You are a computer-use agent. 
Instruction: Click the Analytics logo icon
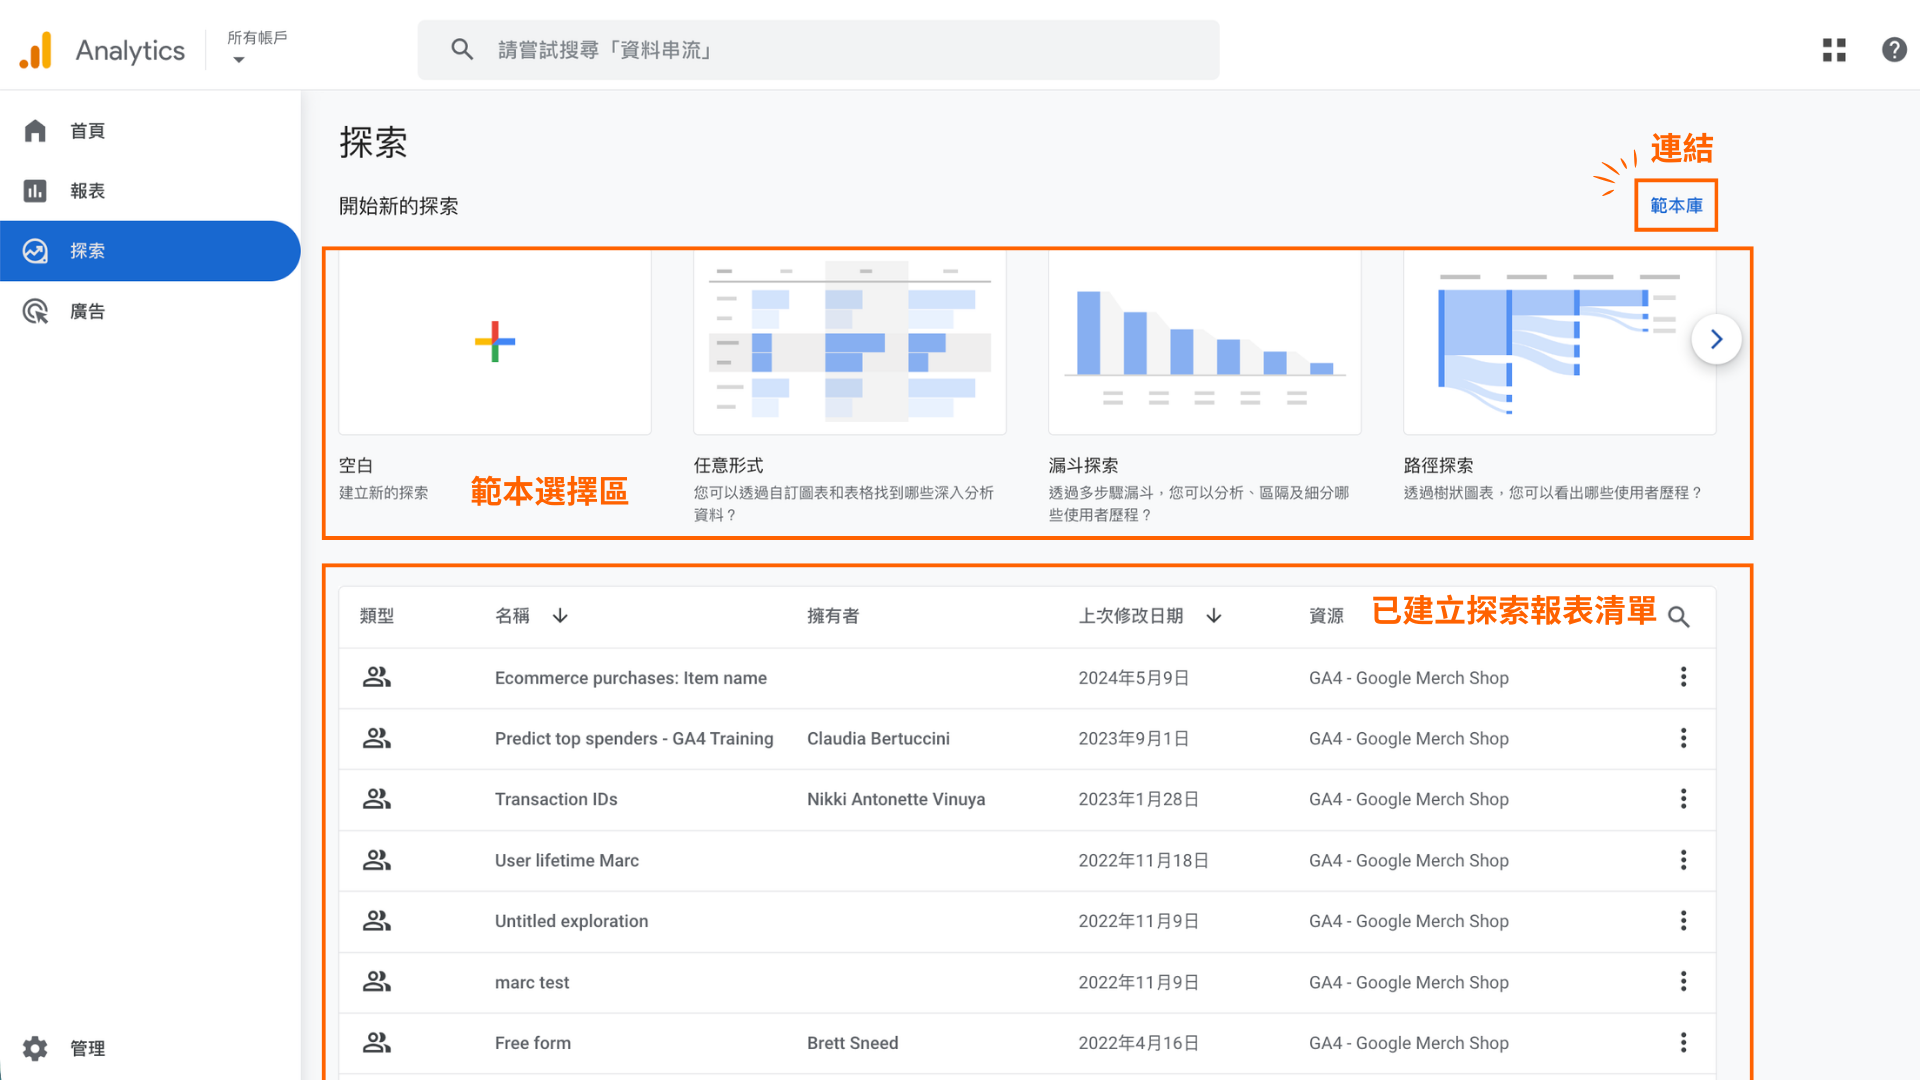click(x=36, y=50)
